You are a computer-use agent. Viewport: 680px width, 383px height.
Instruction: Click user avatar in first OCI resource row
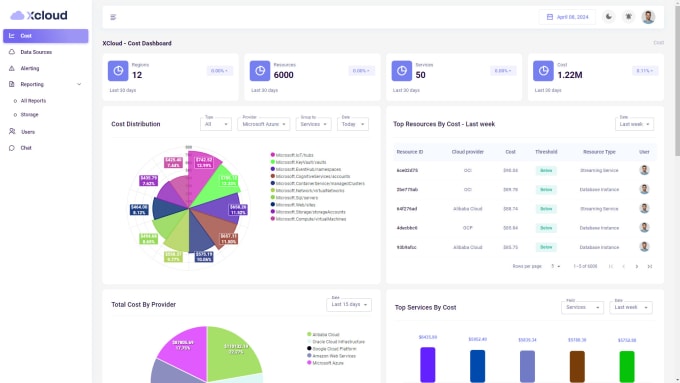coord(644,170)
